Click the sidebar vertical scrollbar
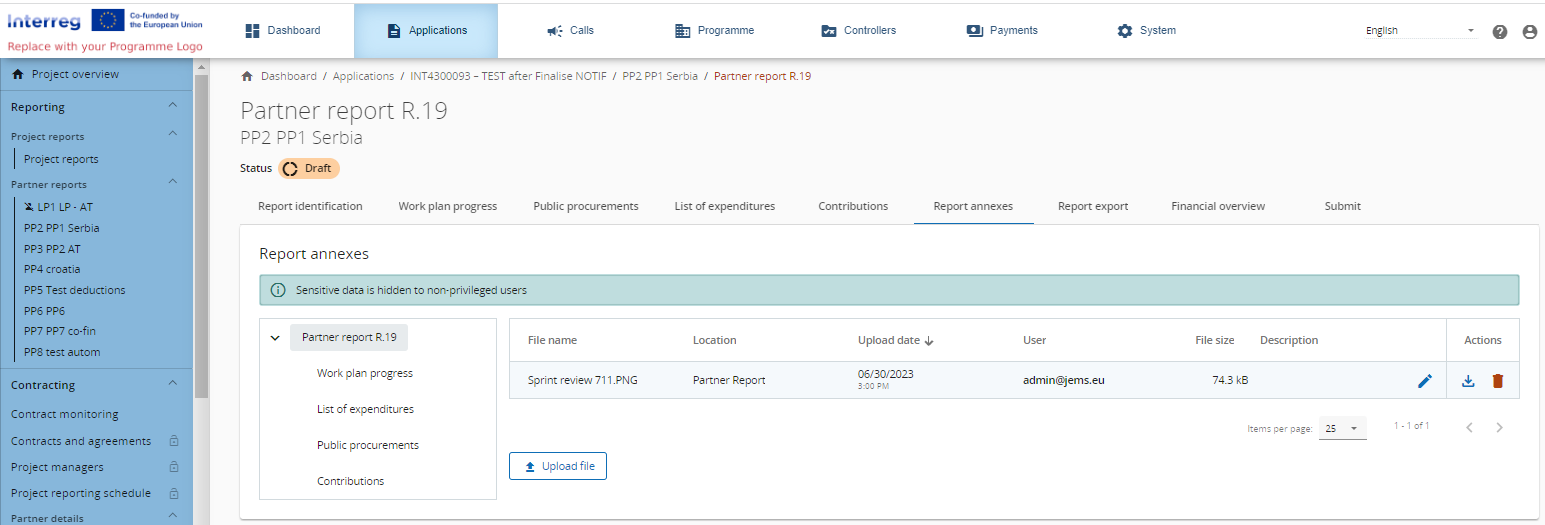Screen dimensions: 1545x525 pos(201,230)
